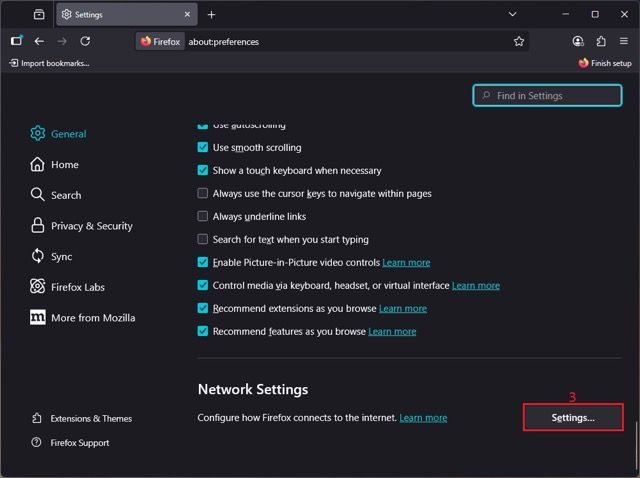Switch to the Firefox Labs section
The width and height of the screenshot is (640, 478).
pyautogui.click(x=77, y=287)
